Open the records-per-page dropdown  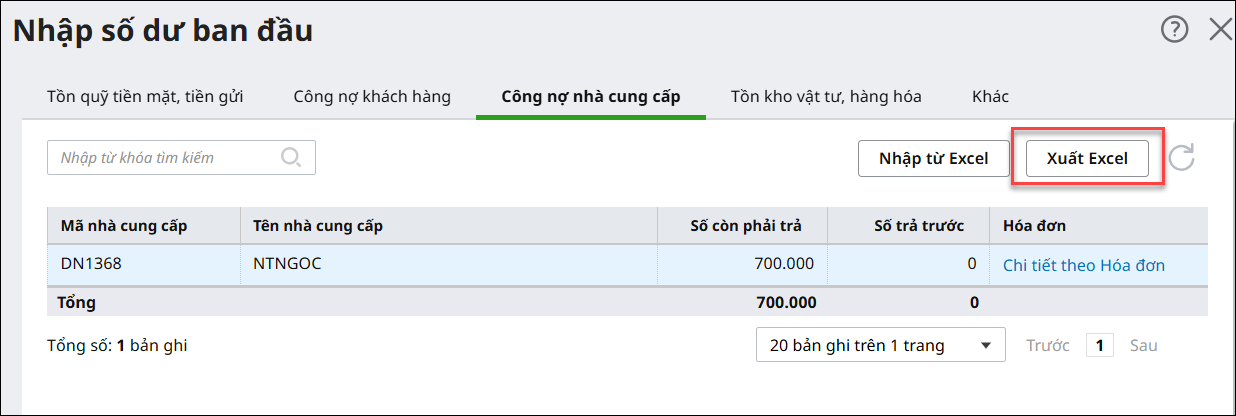click(880, 346)
